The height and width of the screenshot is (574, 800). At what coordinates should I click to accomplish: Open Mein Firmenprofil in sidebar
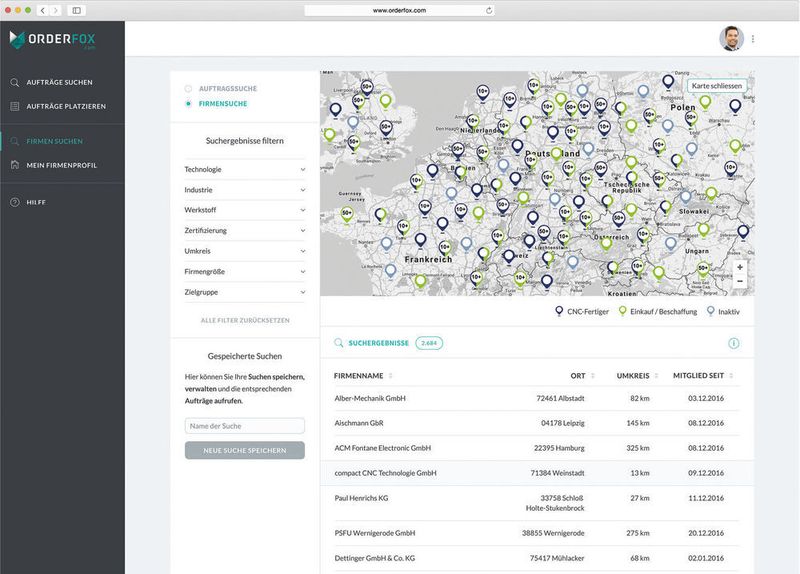tap(61, 165)
